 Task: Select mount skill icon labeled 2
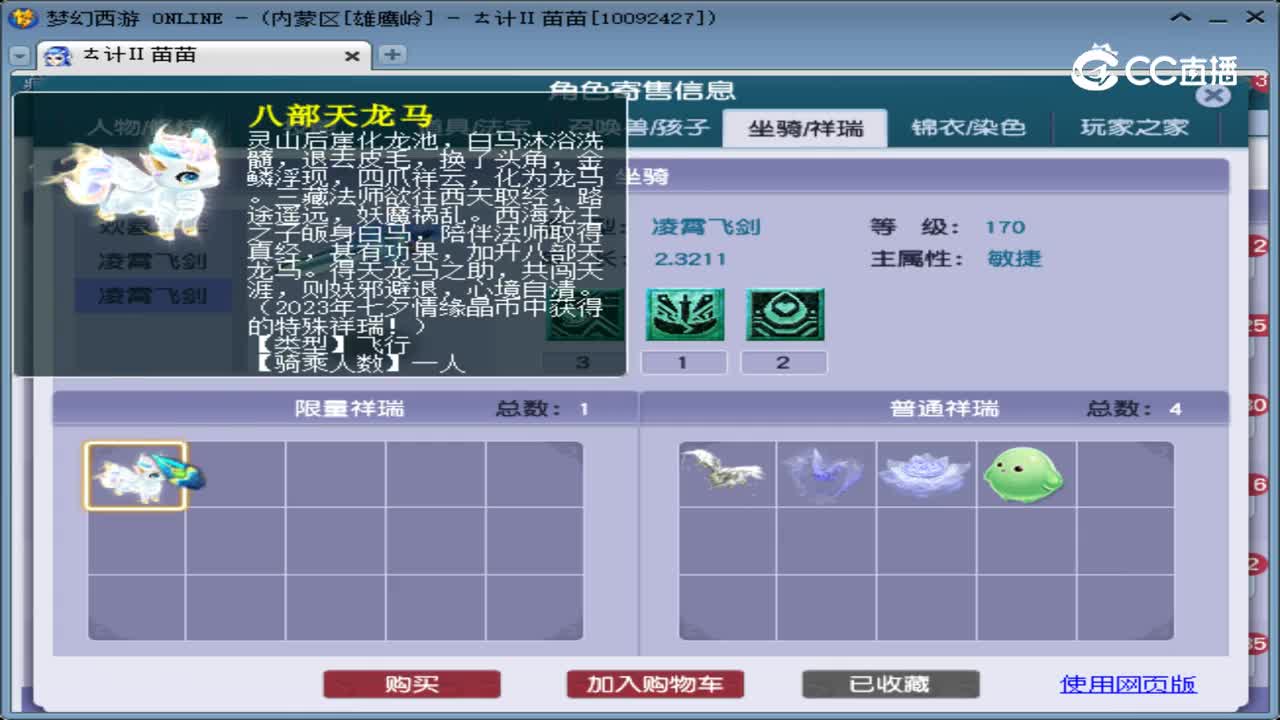[x=784, y=314]
